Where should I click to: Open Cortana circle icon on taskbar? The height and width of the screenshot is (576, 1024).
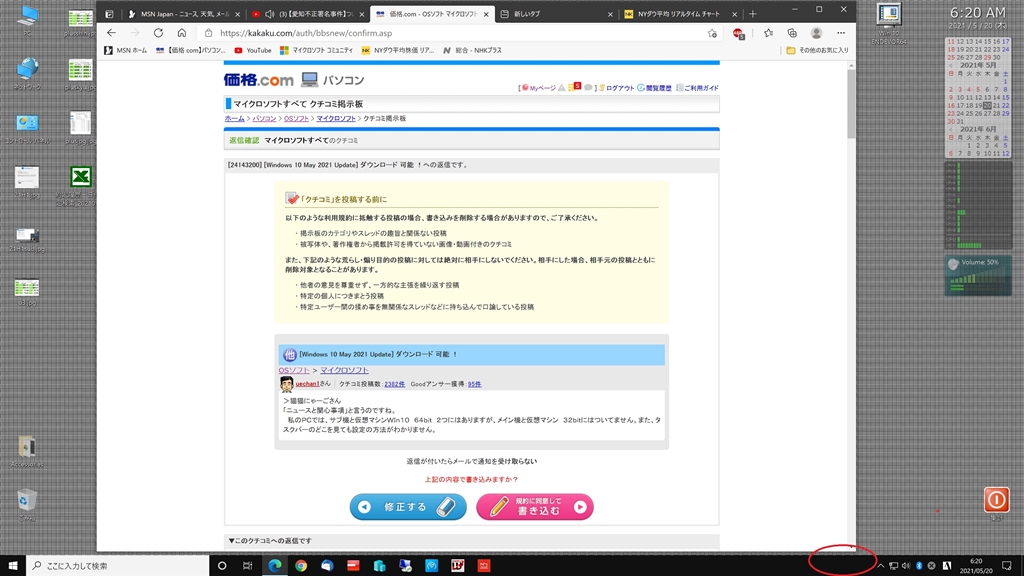tap(222, 566)
